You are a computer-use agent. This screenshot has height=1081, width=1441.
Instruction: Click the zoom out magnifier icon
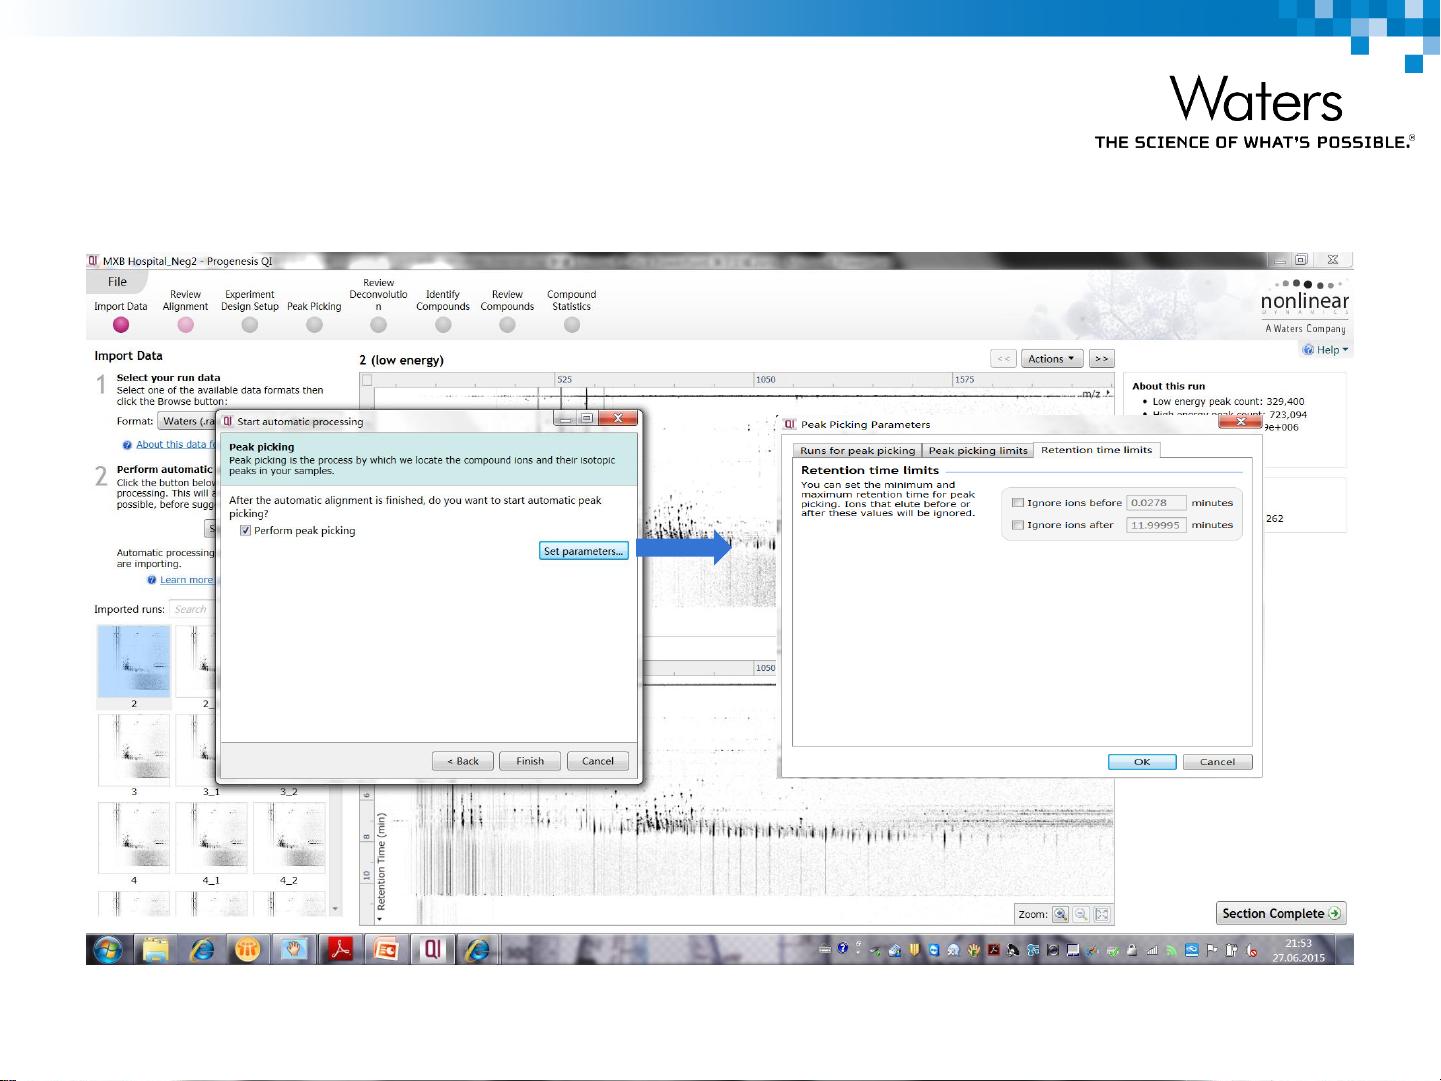1081,914
